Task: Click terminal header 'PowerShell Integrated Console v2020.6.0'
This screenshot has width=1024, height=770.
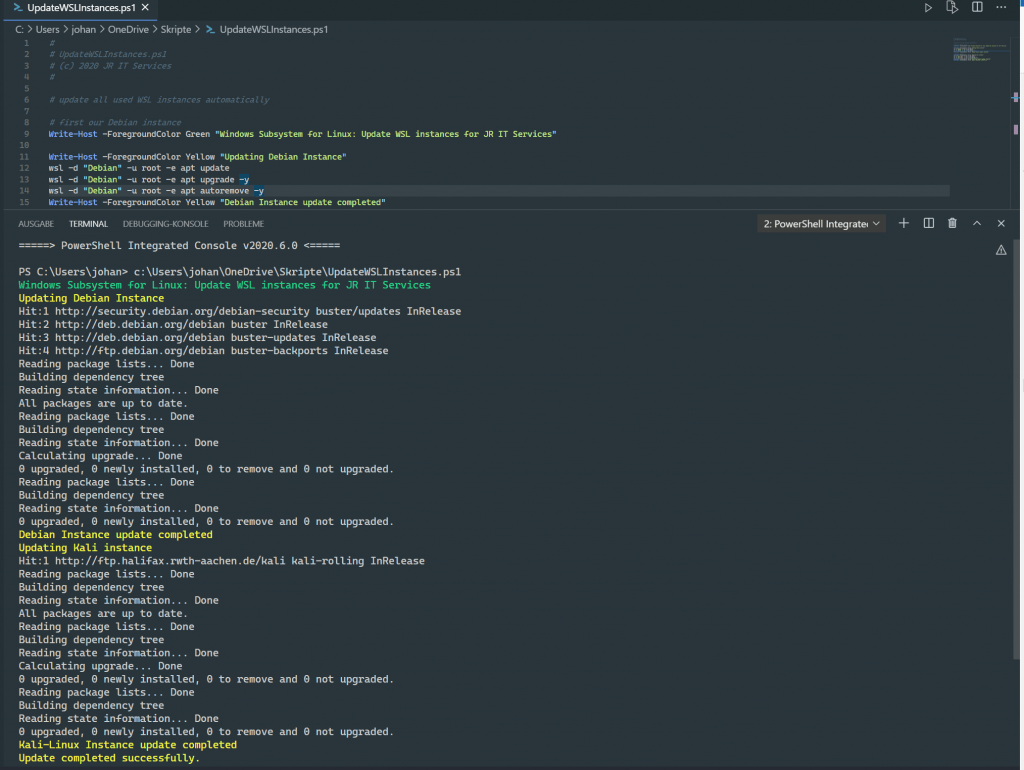Action: pos(179,246)
